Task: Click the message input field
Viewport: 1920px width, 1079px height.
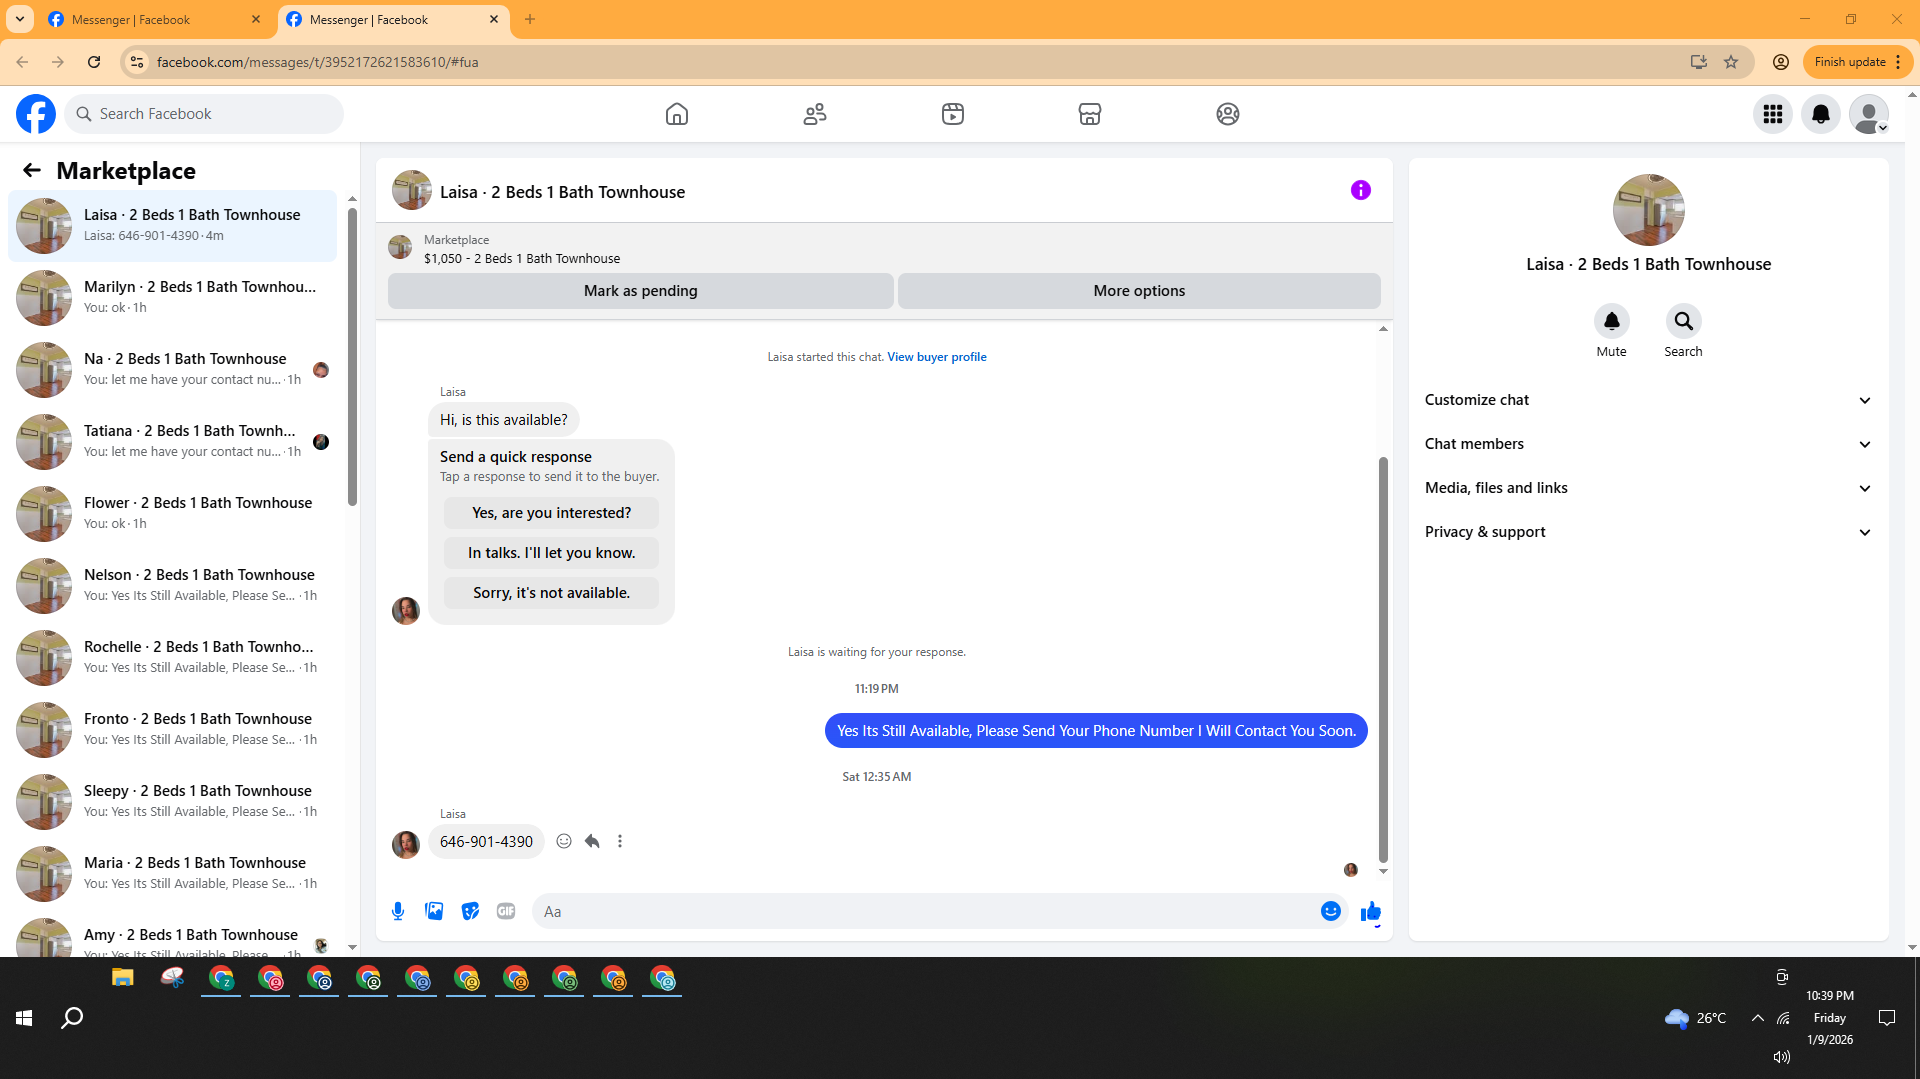Action: click(x=925, y=911)
